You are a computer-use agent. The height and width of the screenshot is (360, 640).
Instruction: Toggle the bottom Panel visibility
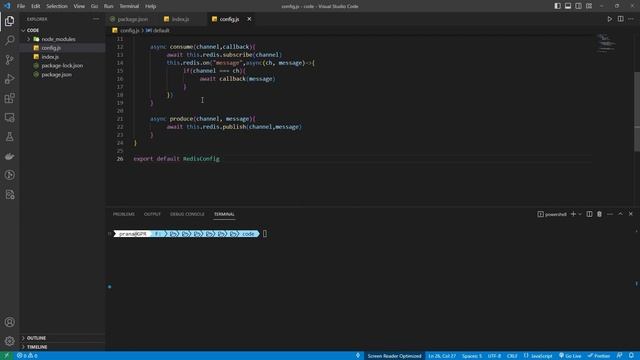click(568, 6)
